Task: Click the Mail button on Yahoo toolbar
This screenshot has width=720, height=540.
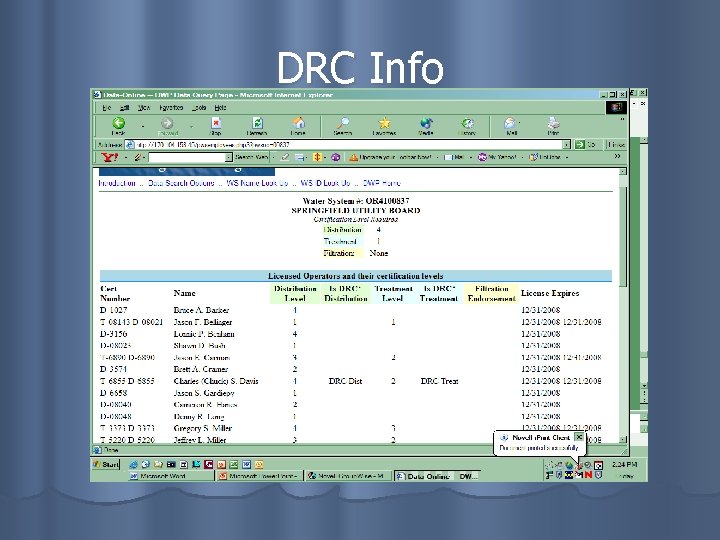Action: (x=455, y=157)
